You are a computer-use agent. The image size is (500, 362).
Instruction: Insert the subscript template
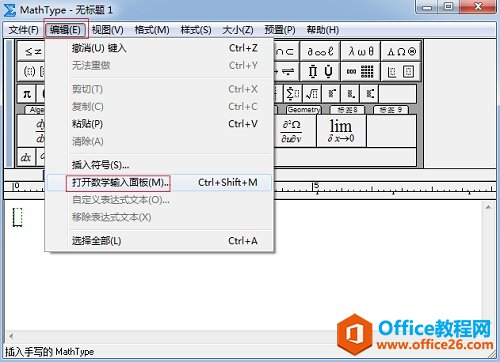click(x=351, y=94)
